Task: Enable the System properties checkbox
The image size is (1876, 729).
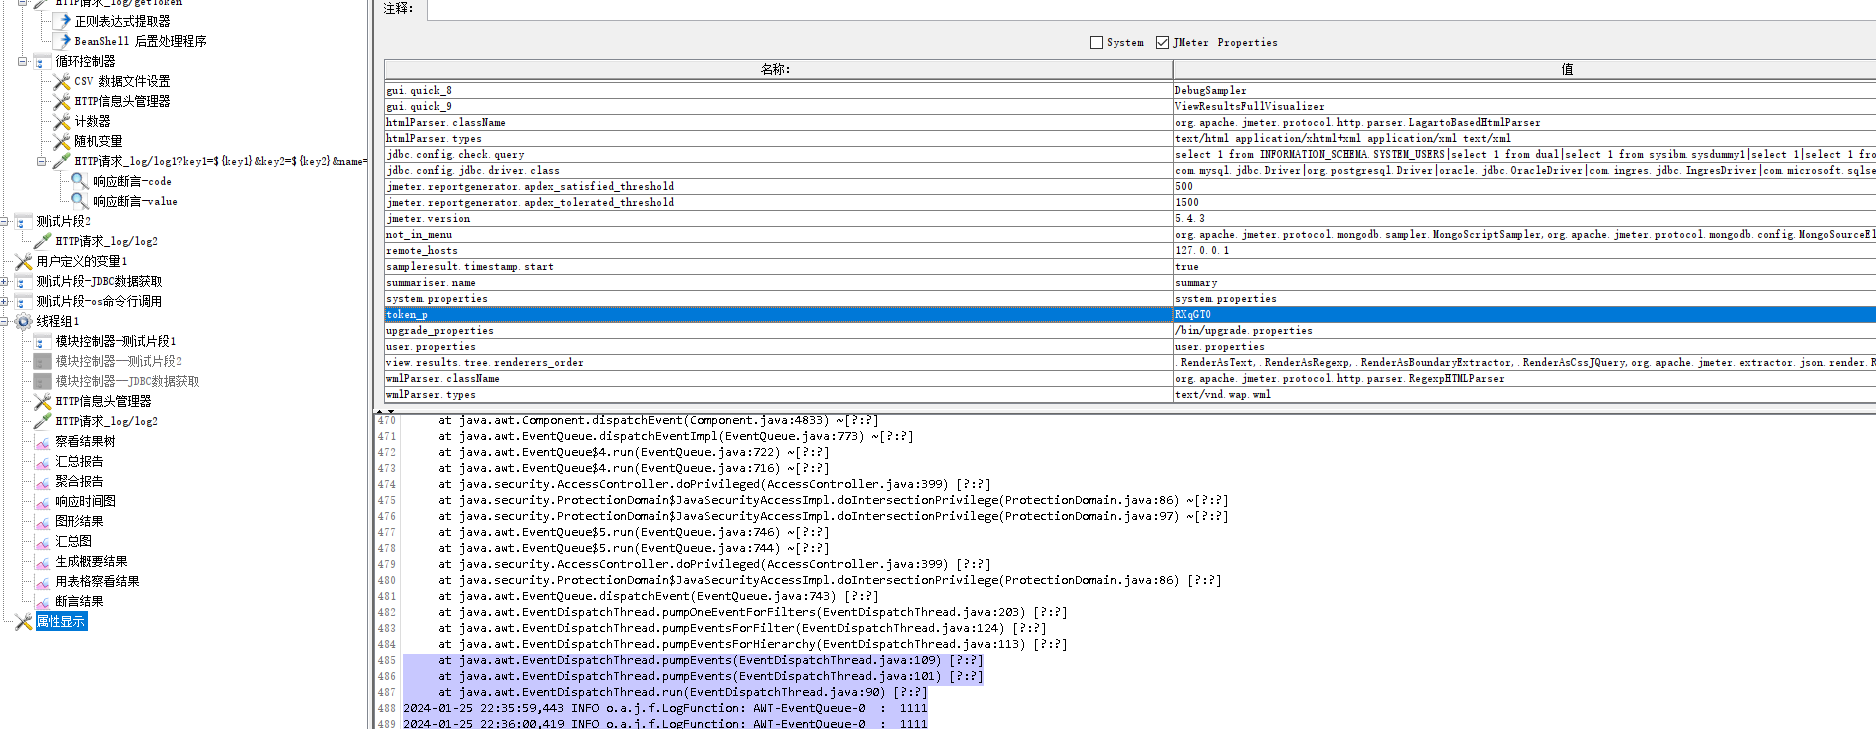Action: (x=1096, y=42)
